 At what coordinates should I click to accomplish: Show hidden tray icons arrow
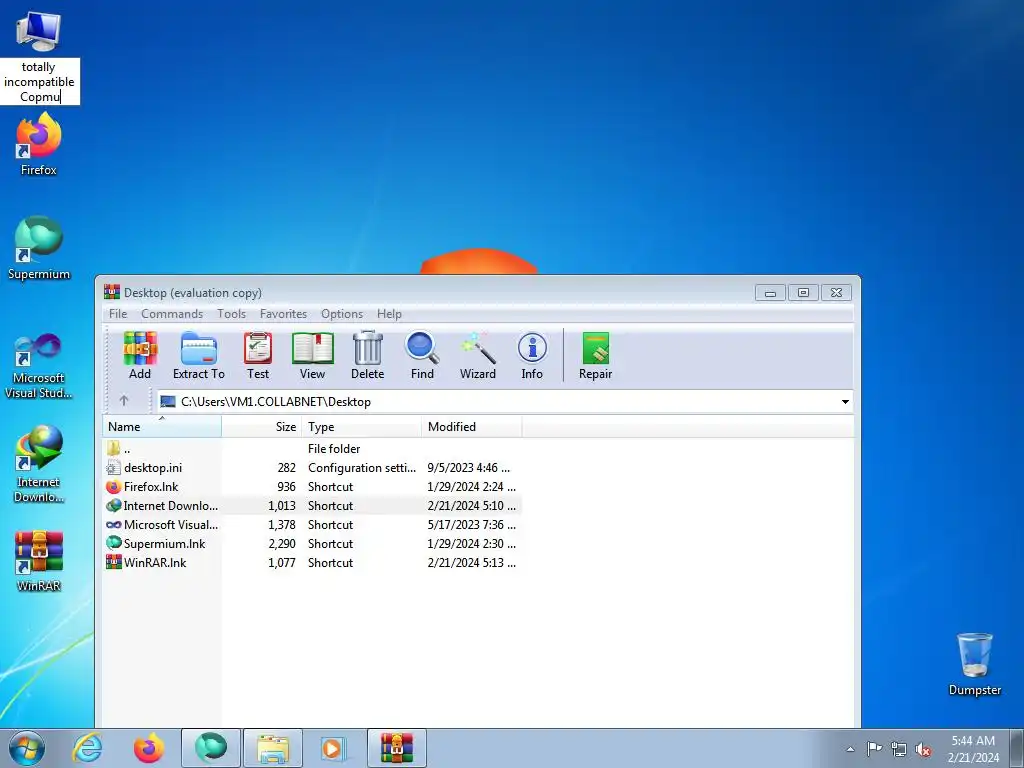[850, 749]
